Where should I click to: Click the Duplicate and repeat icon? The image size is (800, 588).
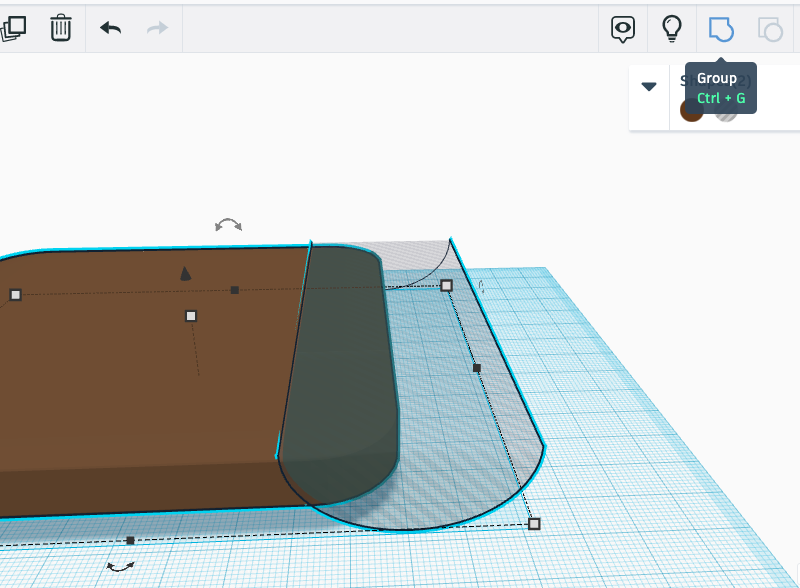(13, 28)
